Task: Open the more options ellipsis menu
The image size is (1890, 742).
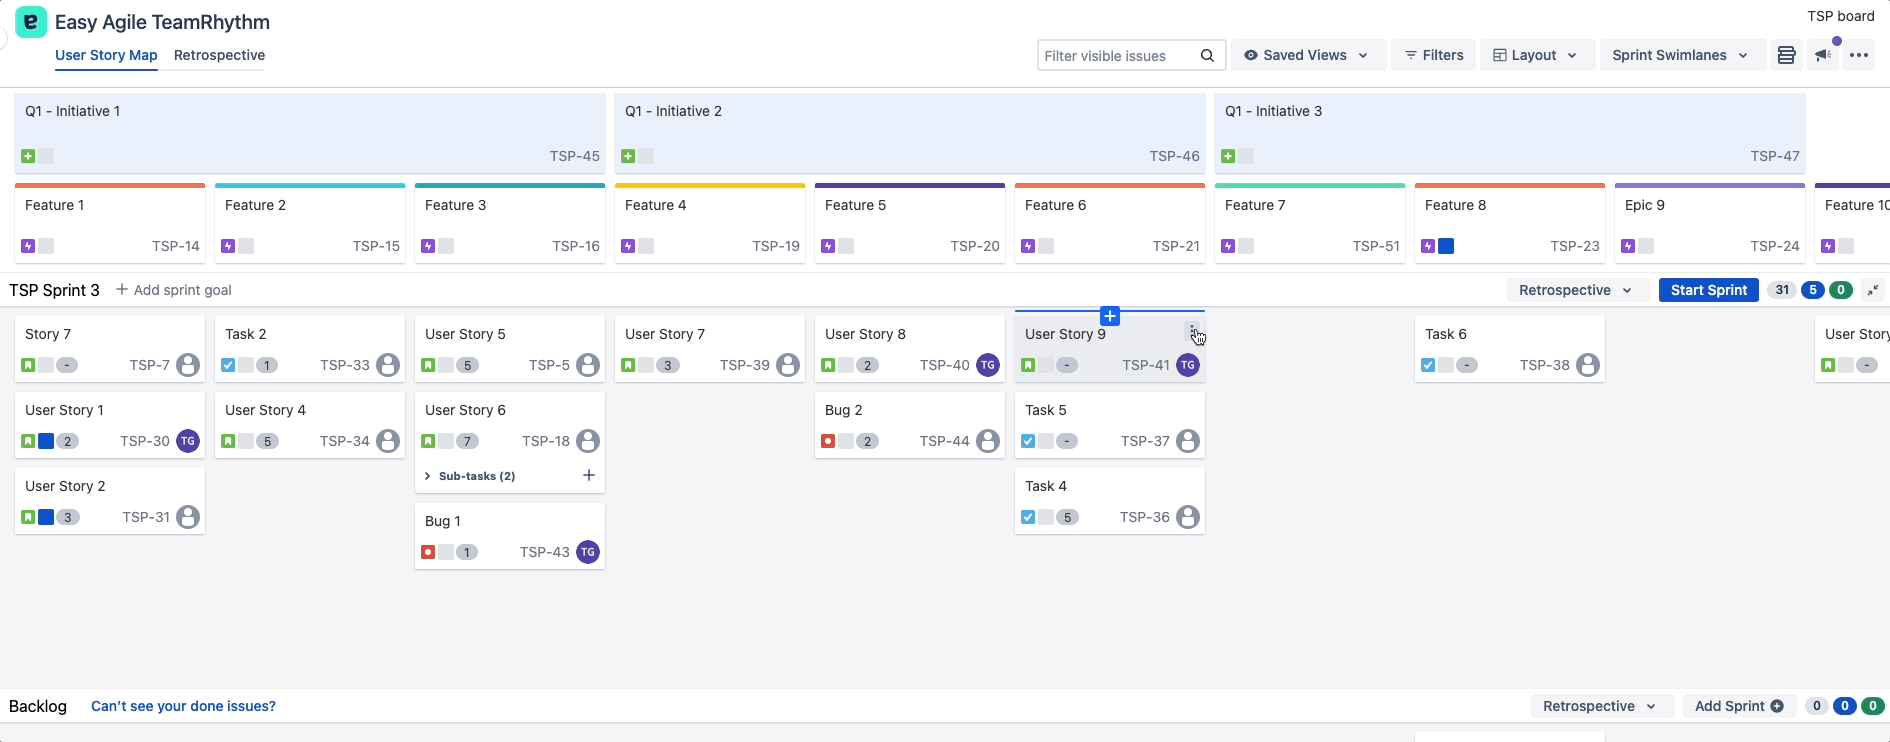Action: click(x=1859, y=55)
